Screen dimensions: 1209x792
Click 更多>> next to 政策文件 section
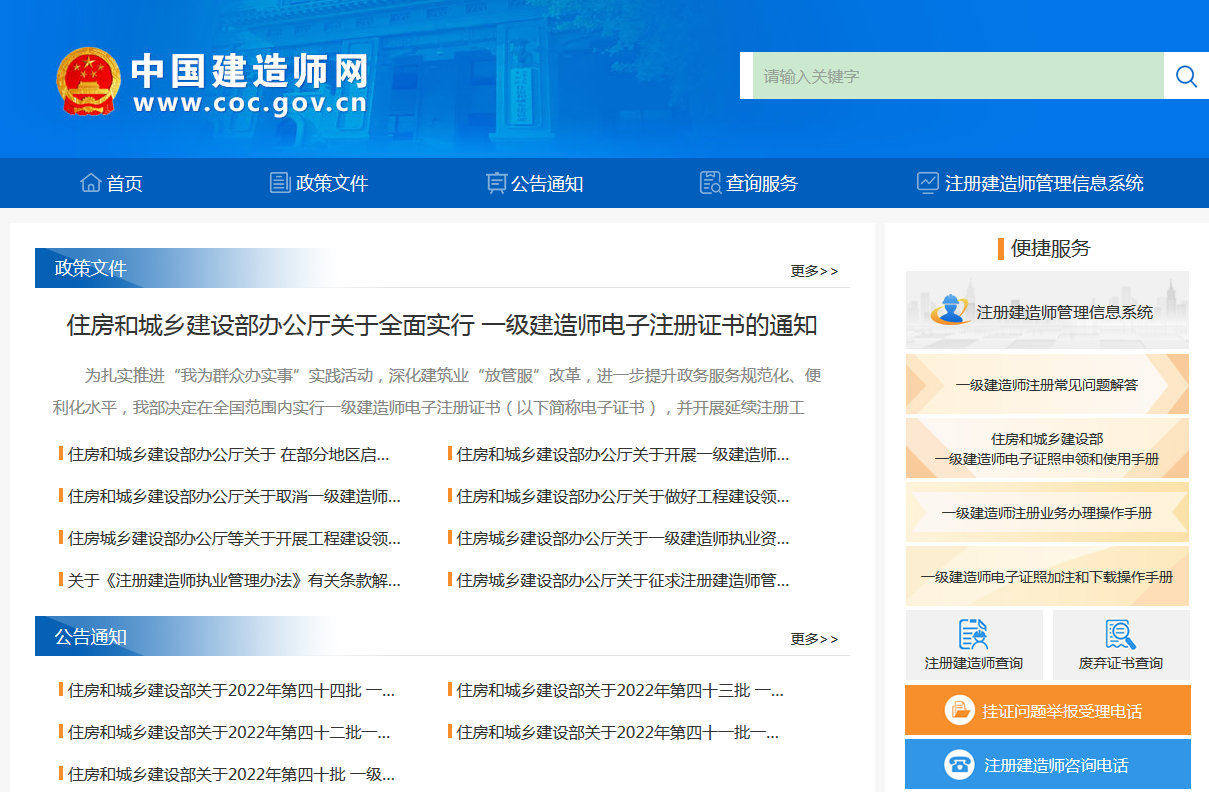pyautogui.click(x=814, y=270)
